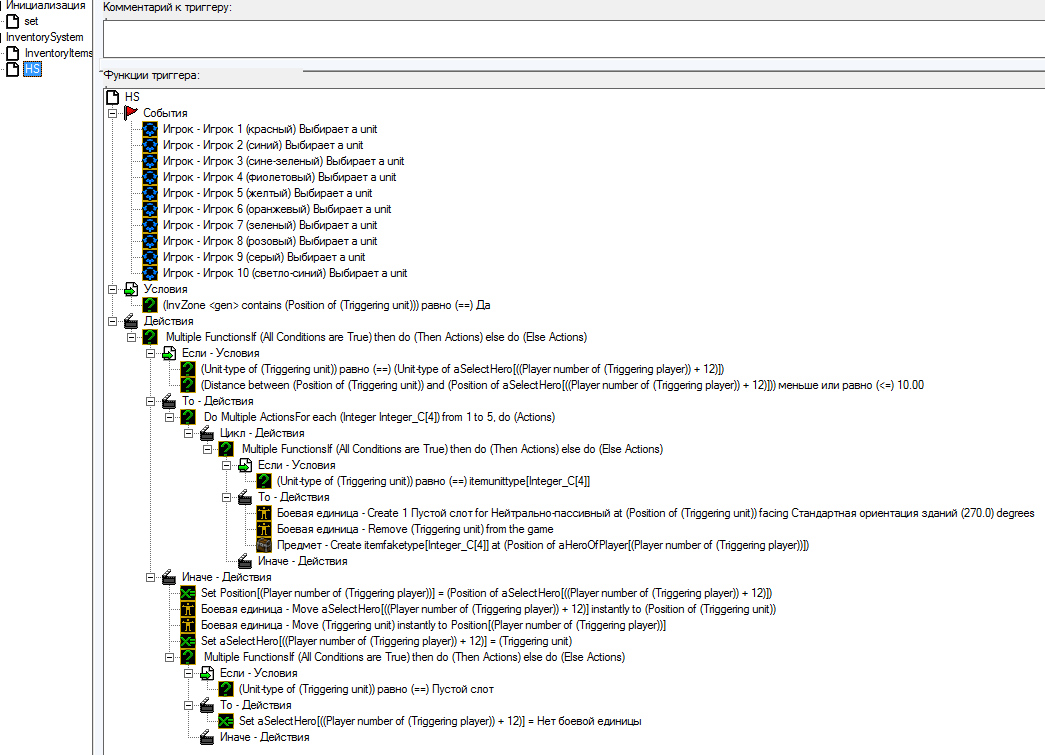Collapse the Цикл - Действия node
The width and height of the screenshot is (1045, 755).
pos(189,433)
